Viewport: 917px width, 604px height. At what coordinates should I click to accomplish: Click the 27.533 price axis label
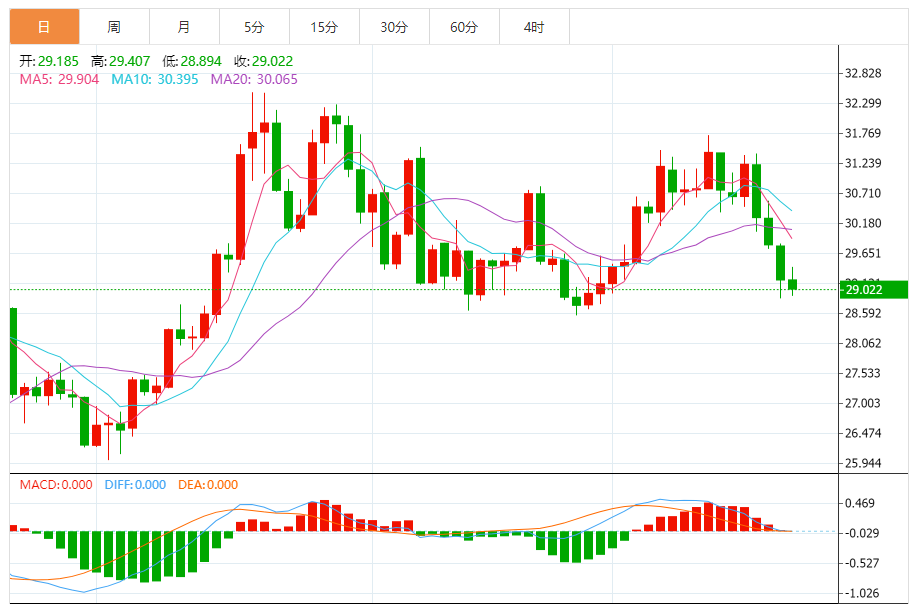pyautogui.click(x=863, y=373)
